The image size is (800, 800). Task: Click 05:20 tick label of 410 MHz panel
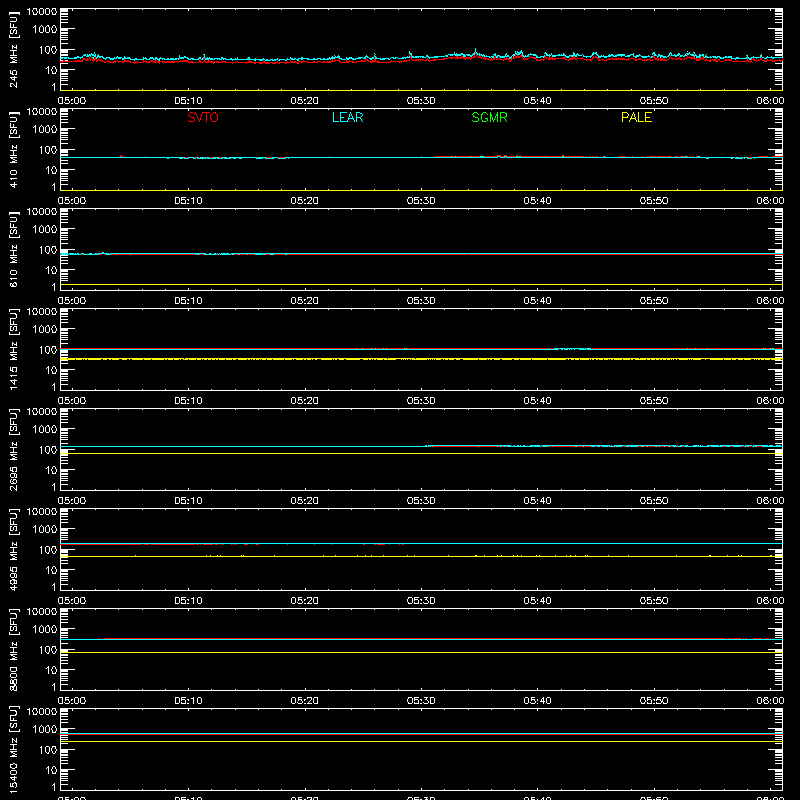[305, 201]
